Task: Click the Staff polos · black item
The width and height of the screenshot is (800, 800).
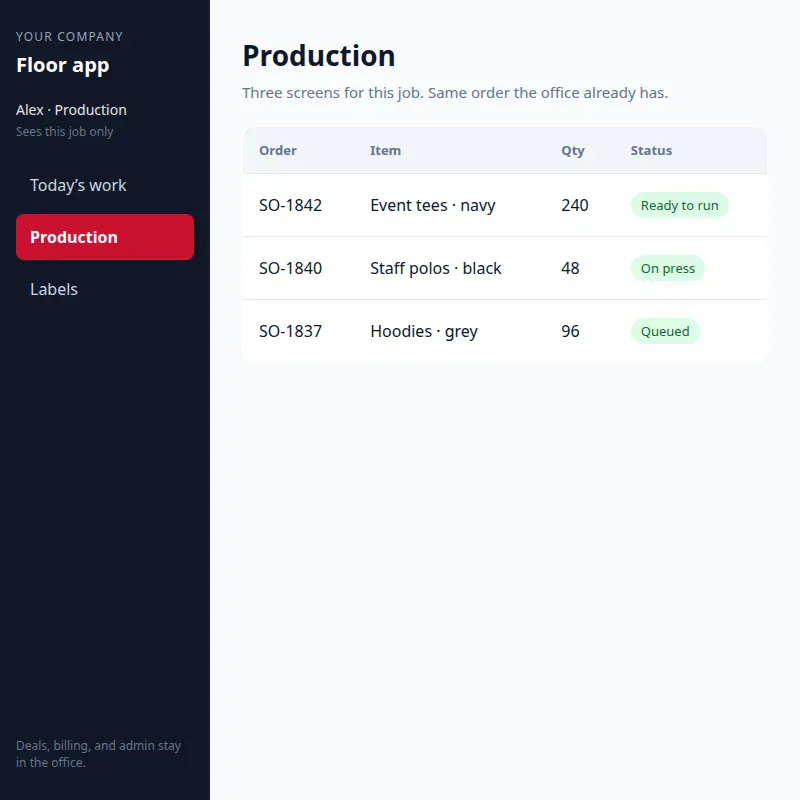Action: pyautogui.click(x=436, y=268)
